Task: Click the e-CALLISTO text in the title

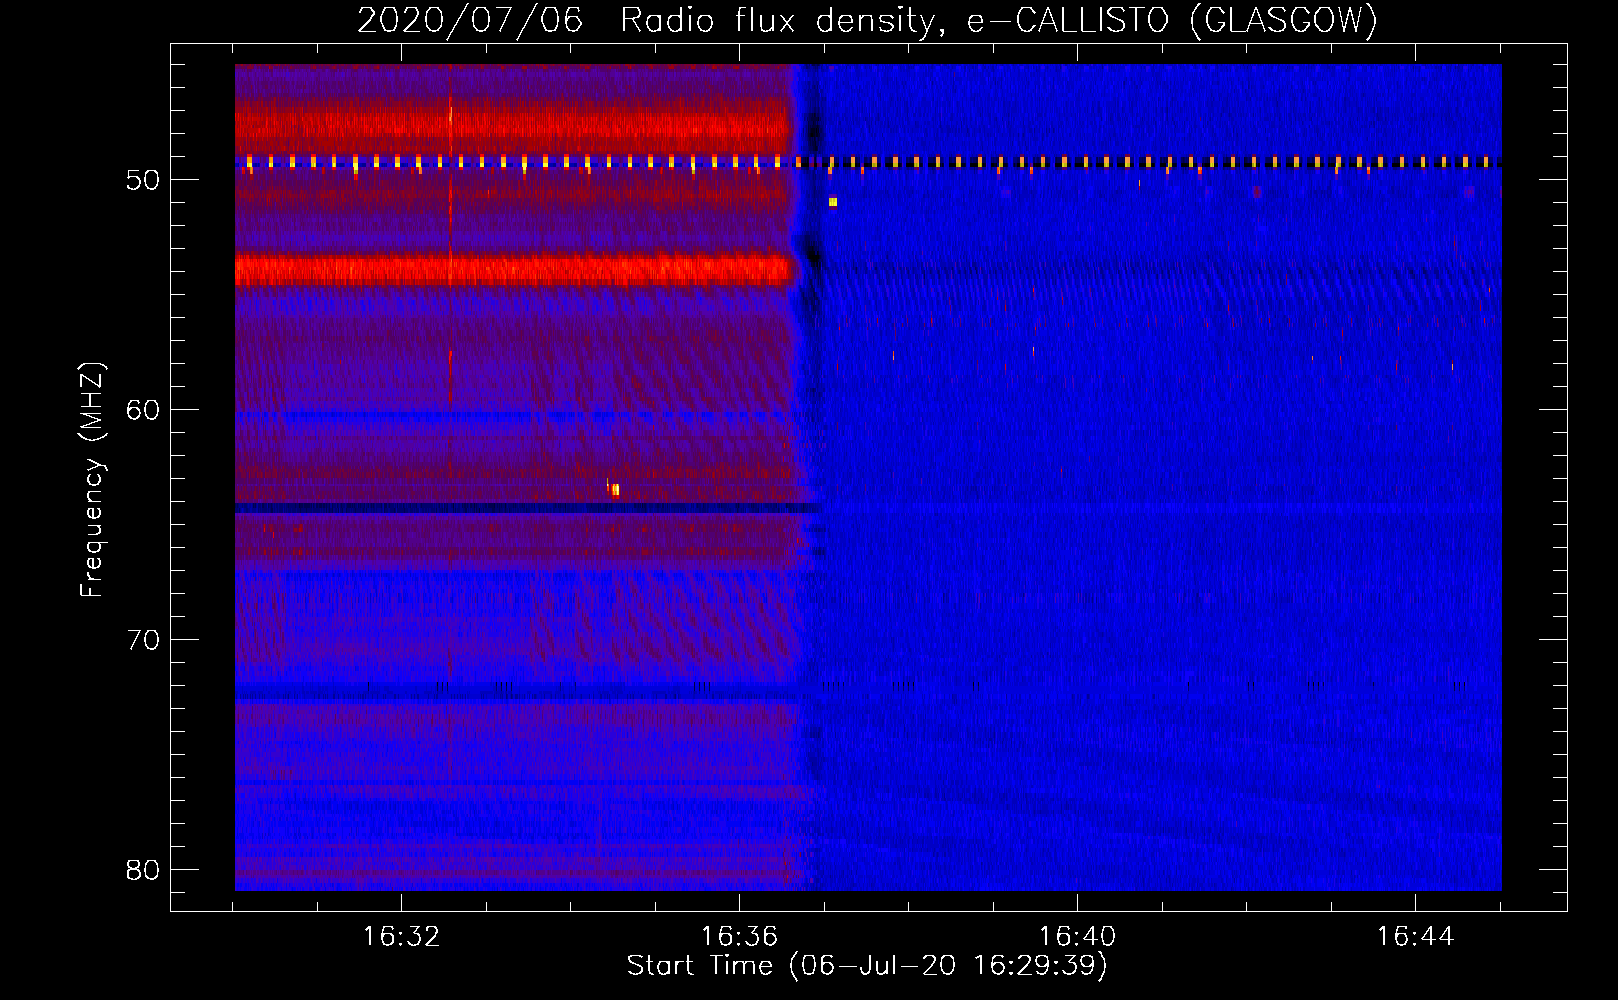Action: (1067, 21)
